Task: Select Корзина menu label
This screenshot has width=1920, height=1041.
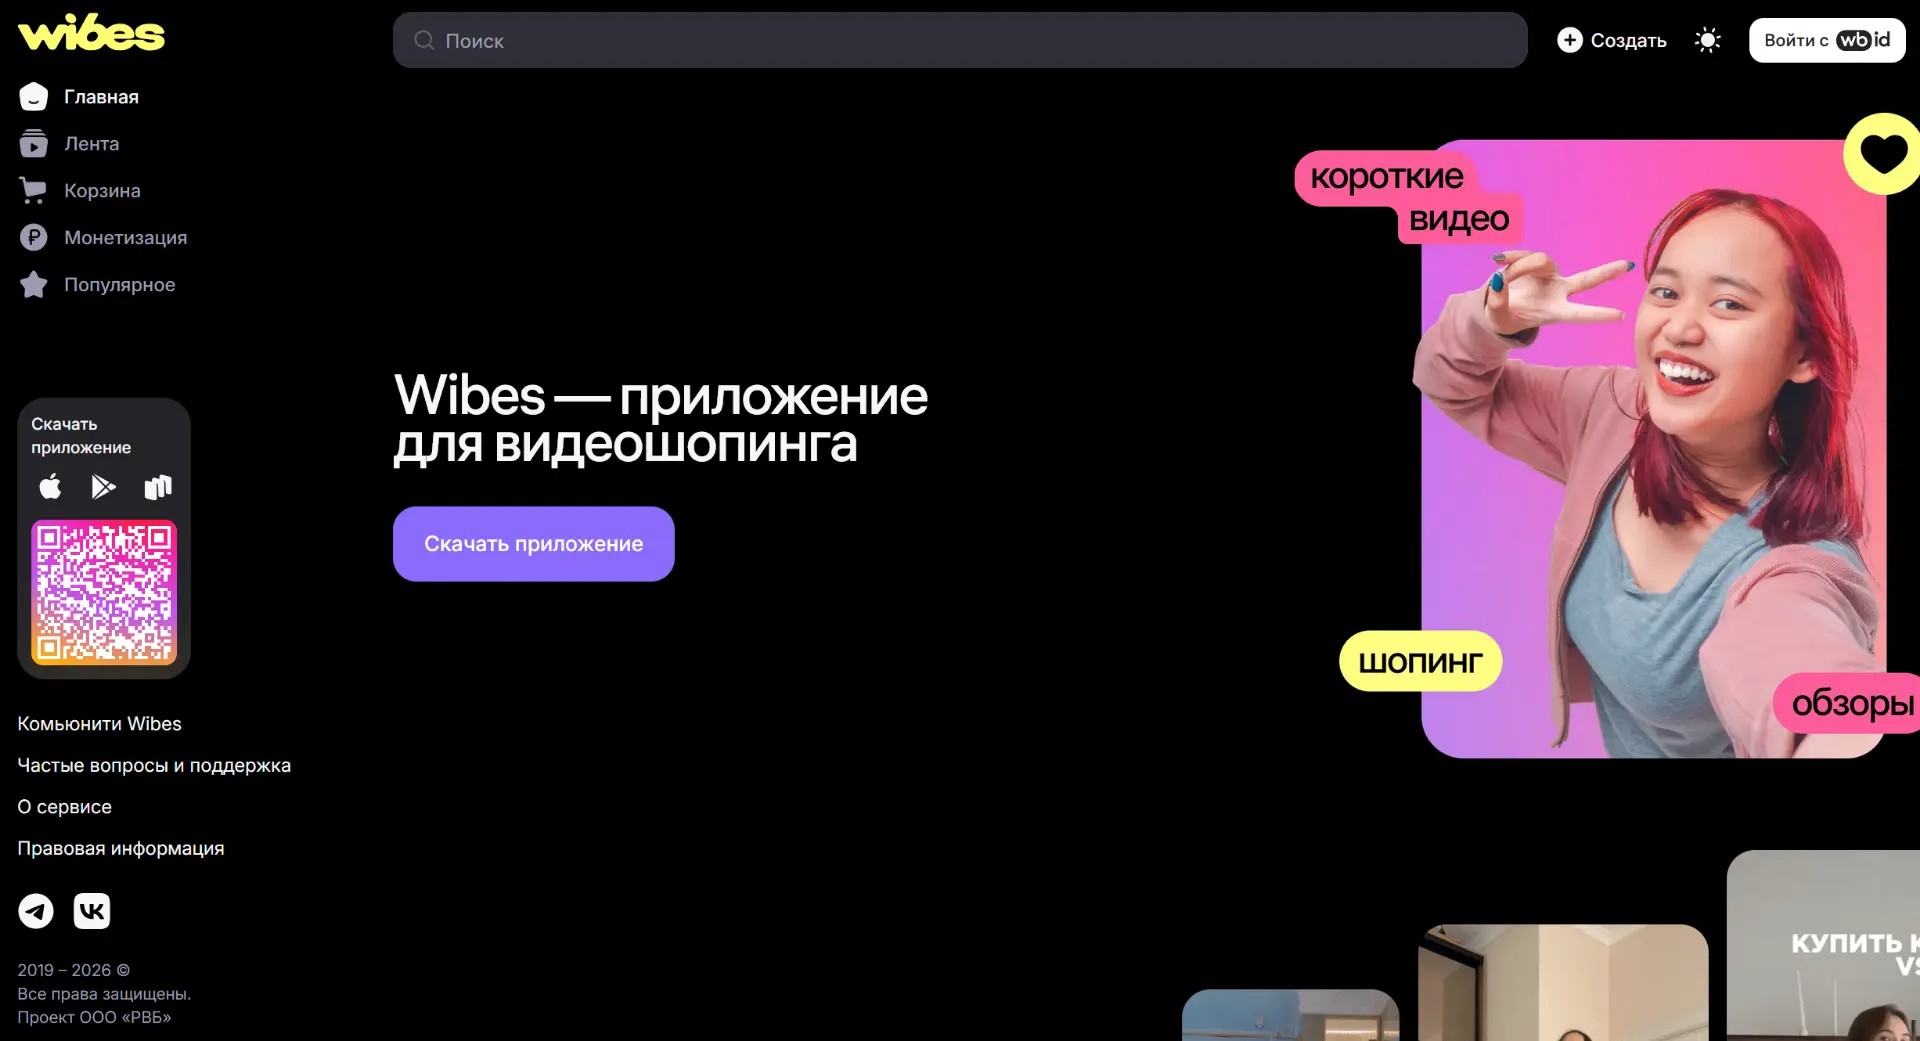Action: pyautogui.click(x=102, y=190)
